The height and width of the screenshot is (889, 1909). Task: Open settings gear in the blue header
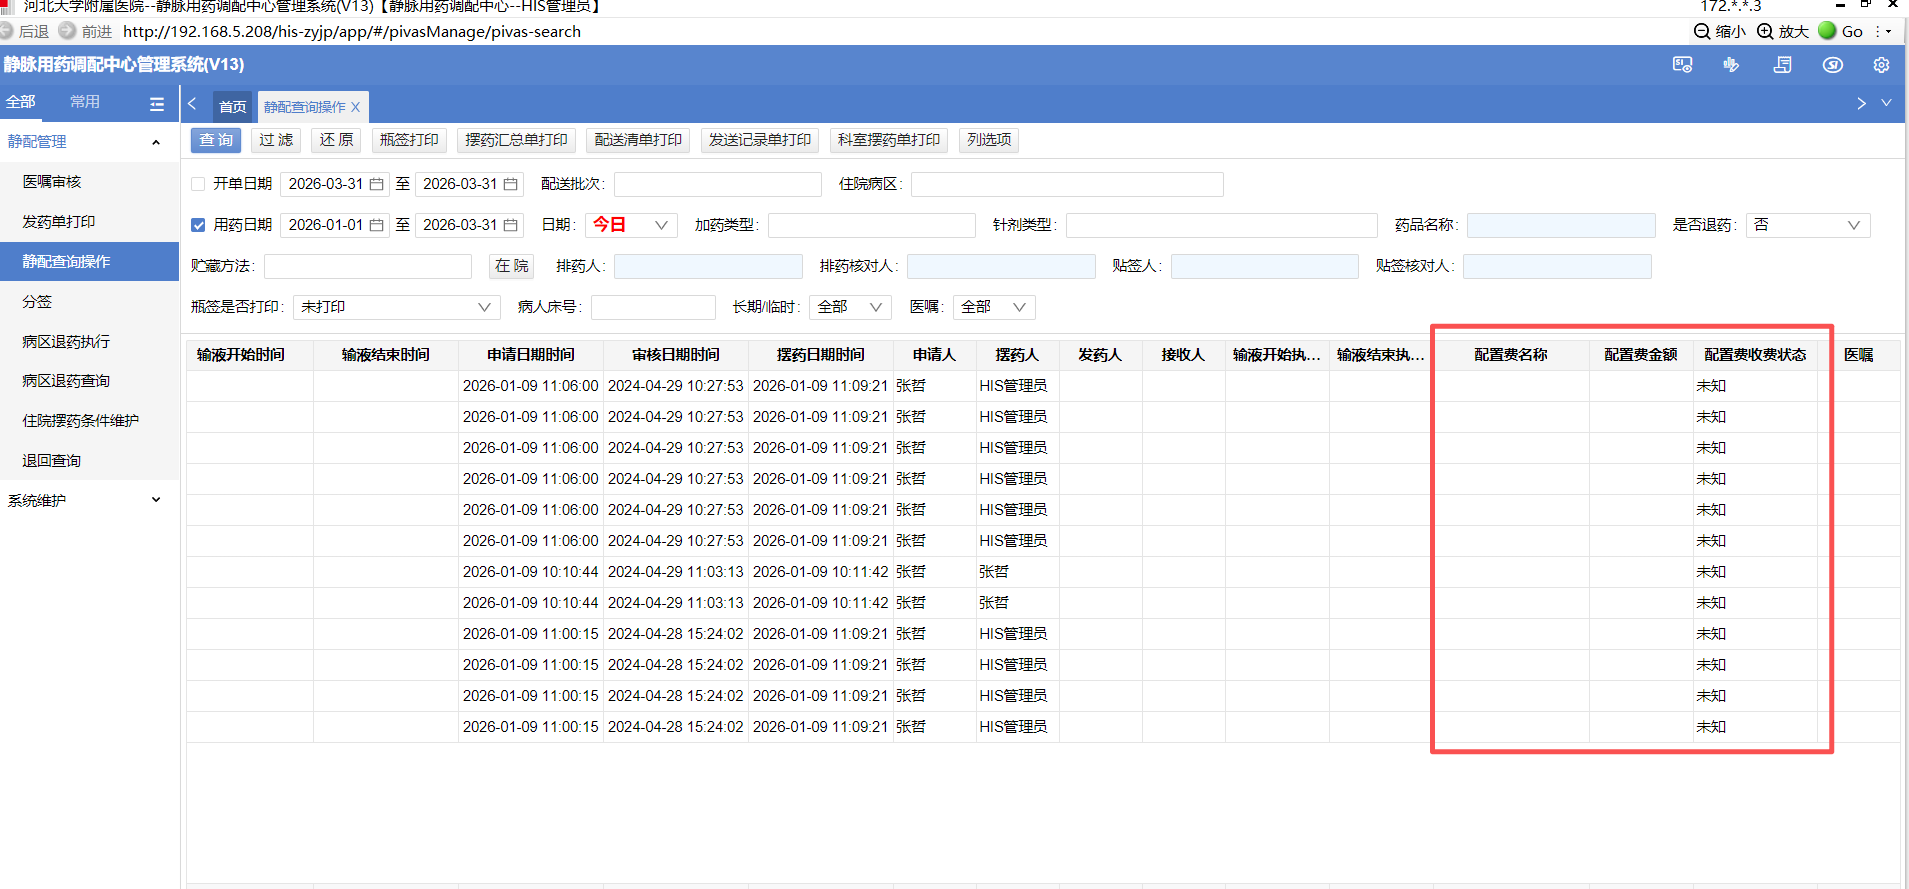[x=1881, y=65]
